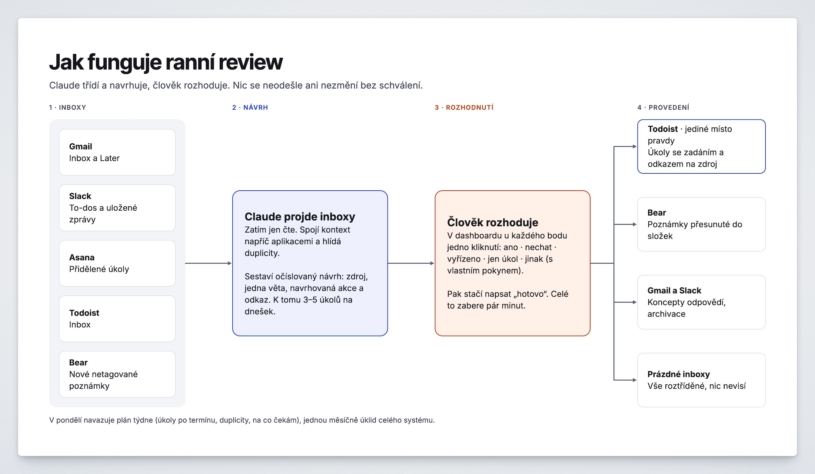Viewport: 815px width, 474px height.
Task: Click the "4 · PROVEDENÍ" column label
Action: click(663, 108)
